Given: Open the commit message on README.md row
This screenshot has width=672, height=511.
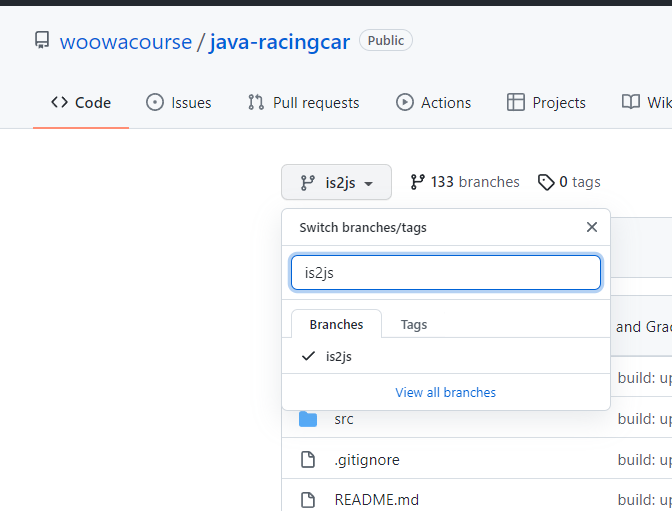Looking at the screenshot, I should tap(645, 499).
